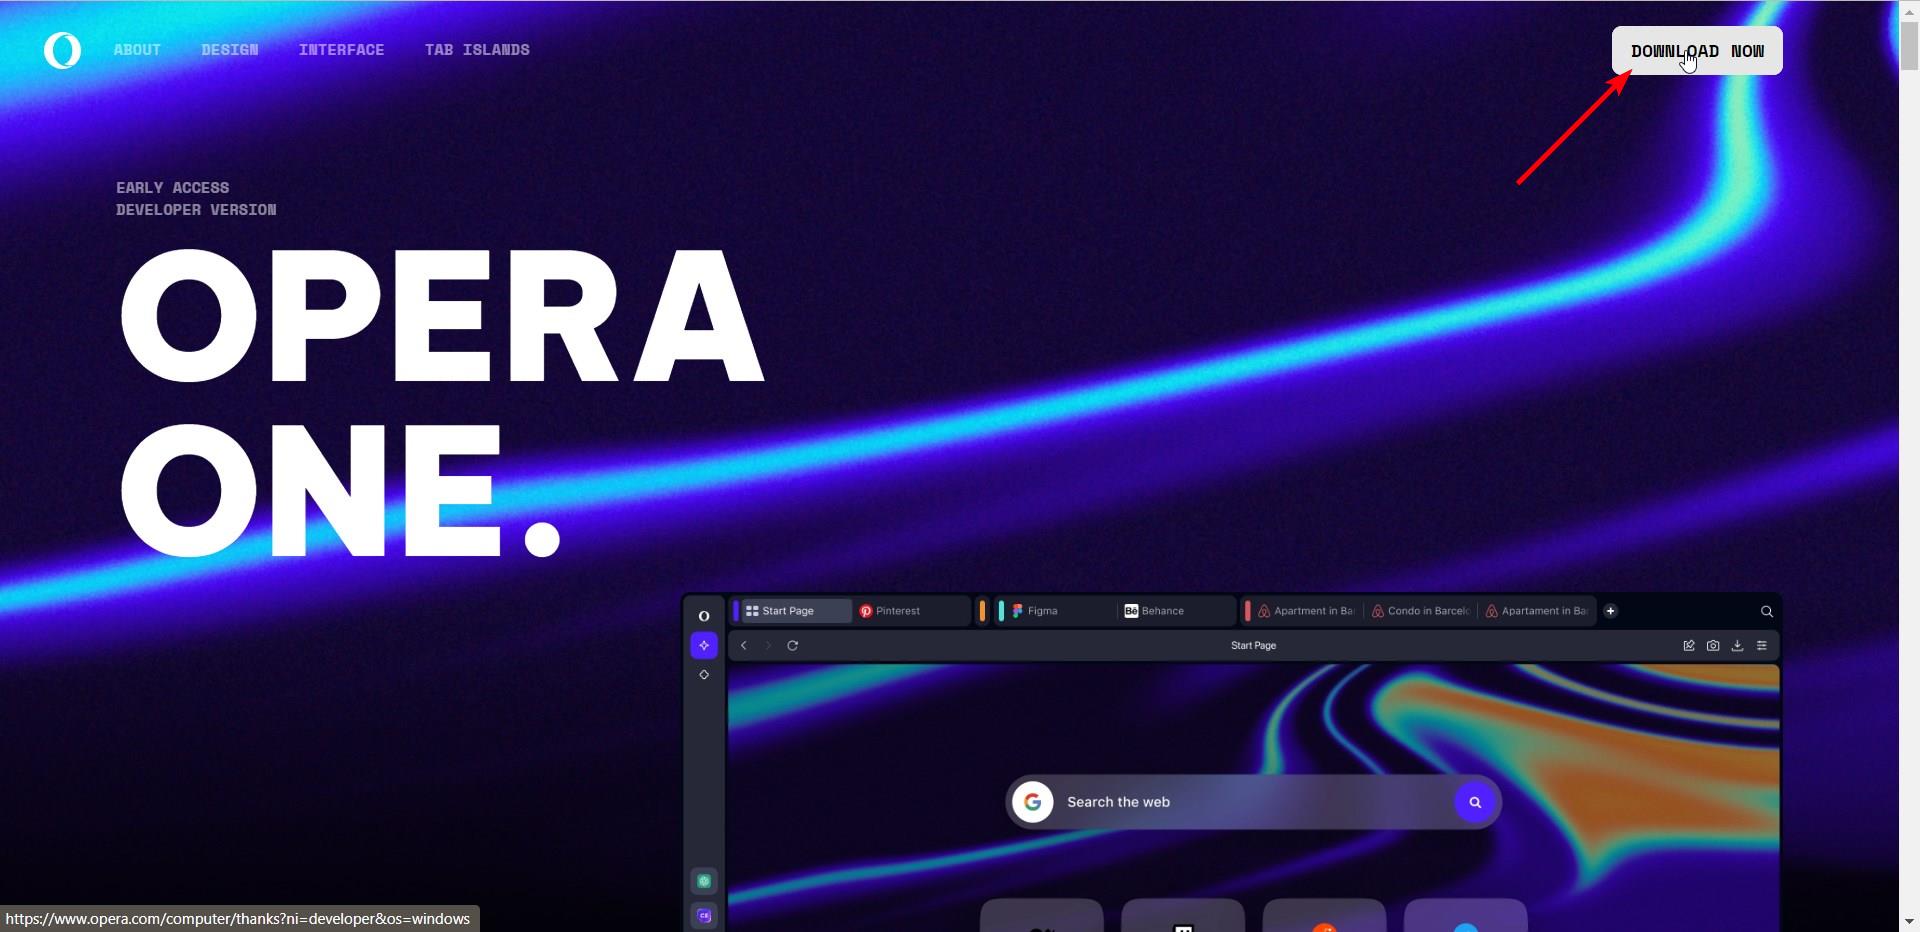The width and height of the screenshot is (1920, 932).
Task: Click the scrollbar down arrow
Action: coord(1909,922)
